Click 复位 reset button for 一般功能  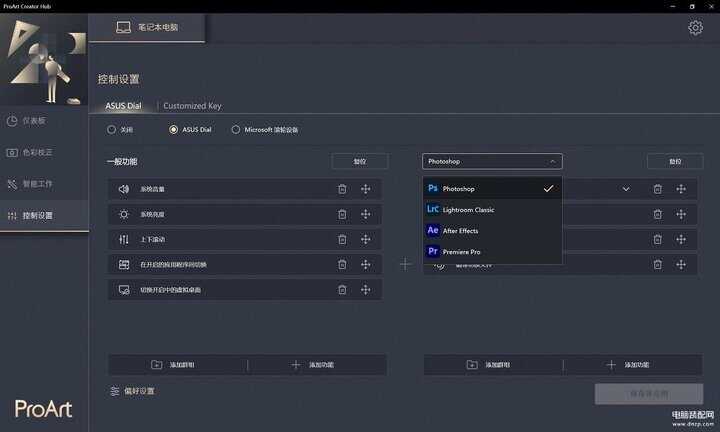(360, 162)
